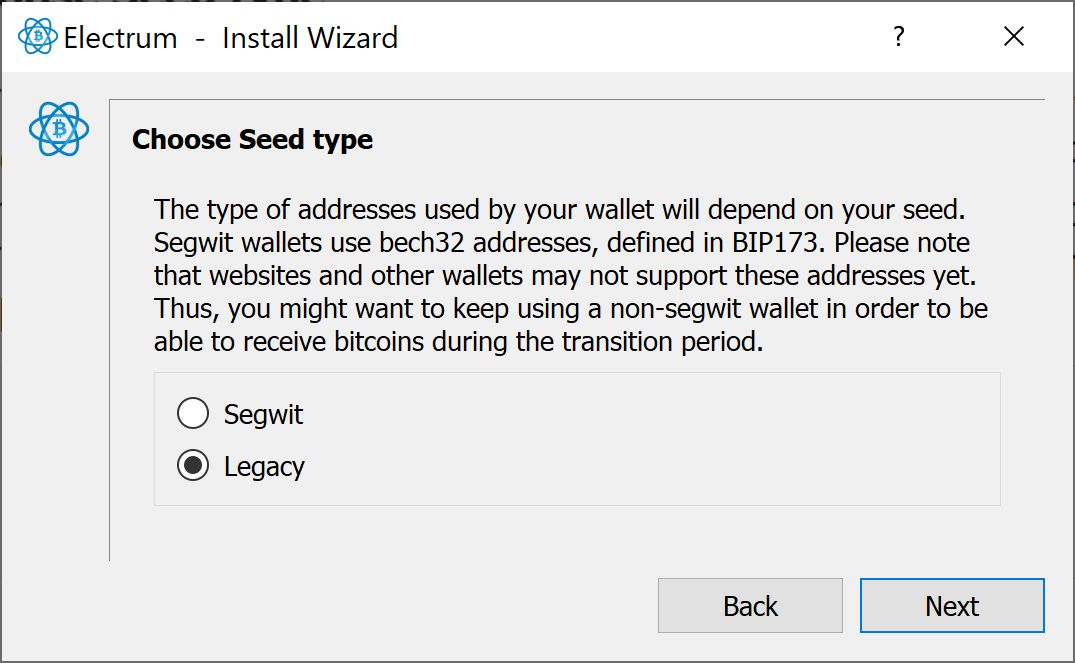Proceed by pressing the Next button
The height and width of the screenshot is (663, 1075).
951,606
